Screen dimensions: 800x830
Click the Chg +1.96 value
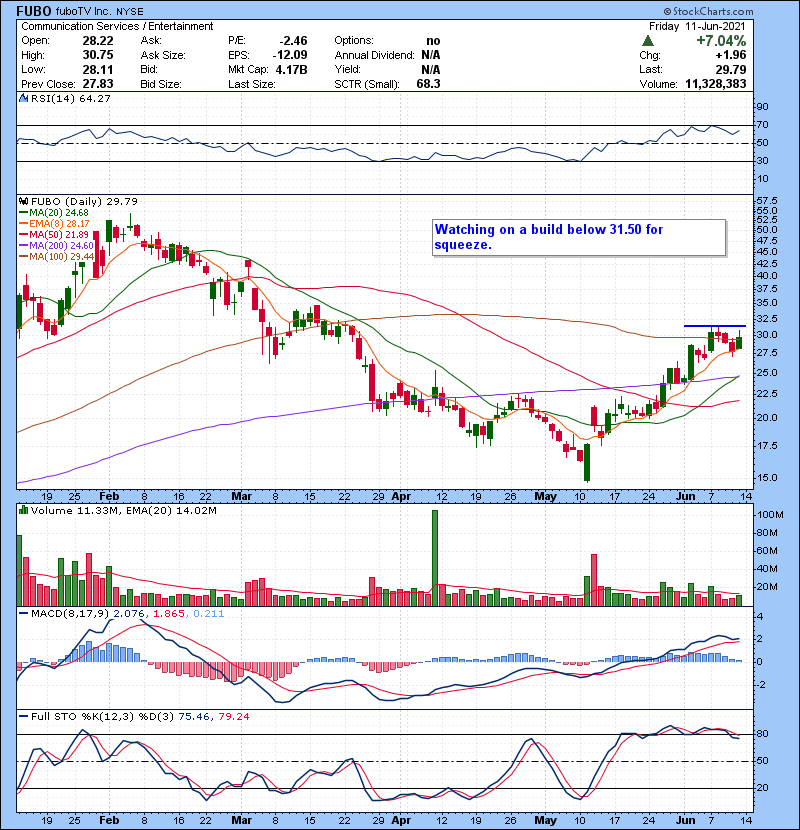tap(731, 55)
